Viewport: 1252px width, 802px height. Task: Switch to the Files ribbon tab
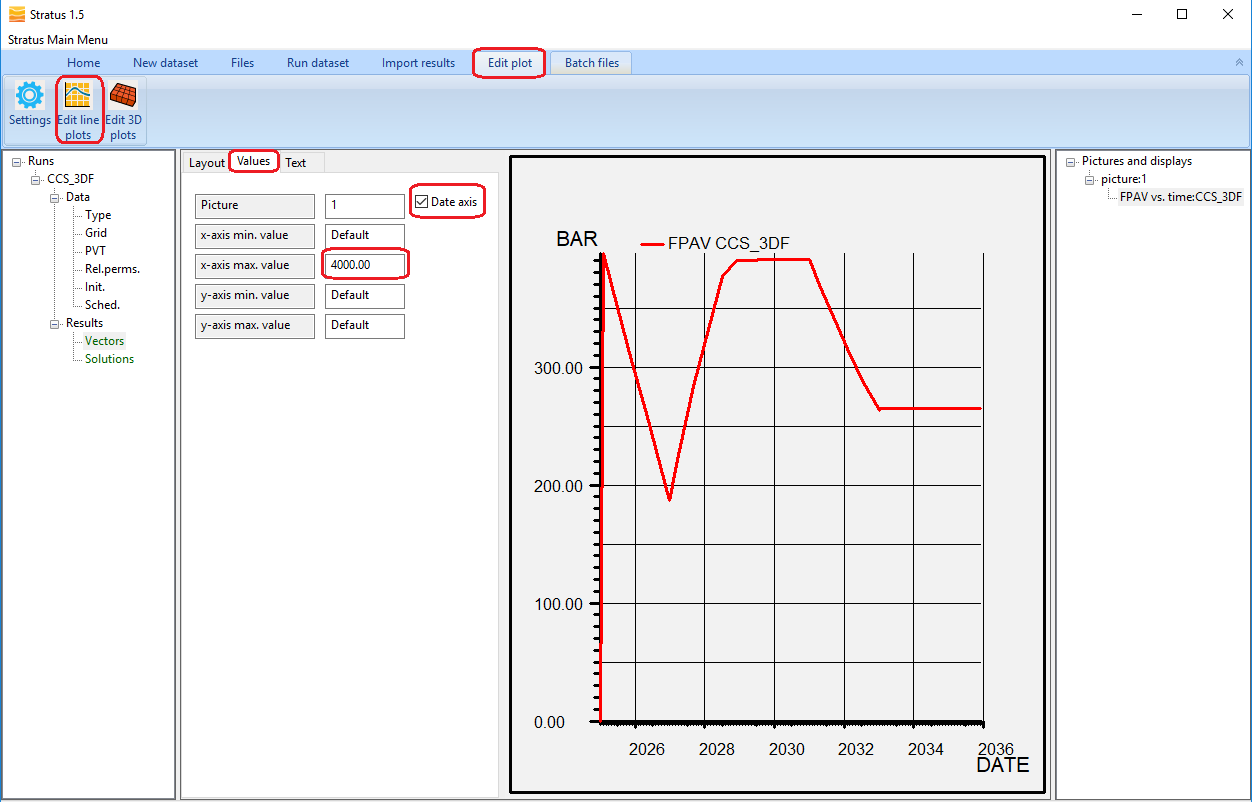(242, 63)
